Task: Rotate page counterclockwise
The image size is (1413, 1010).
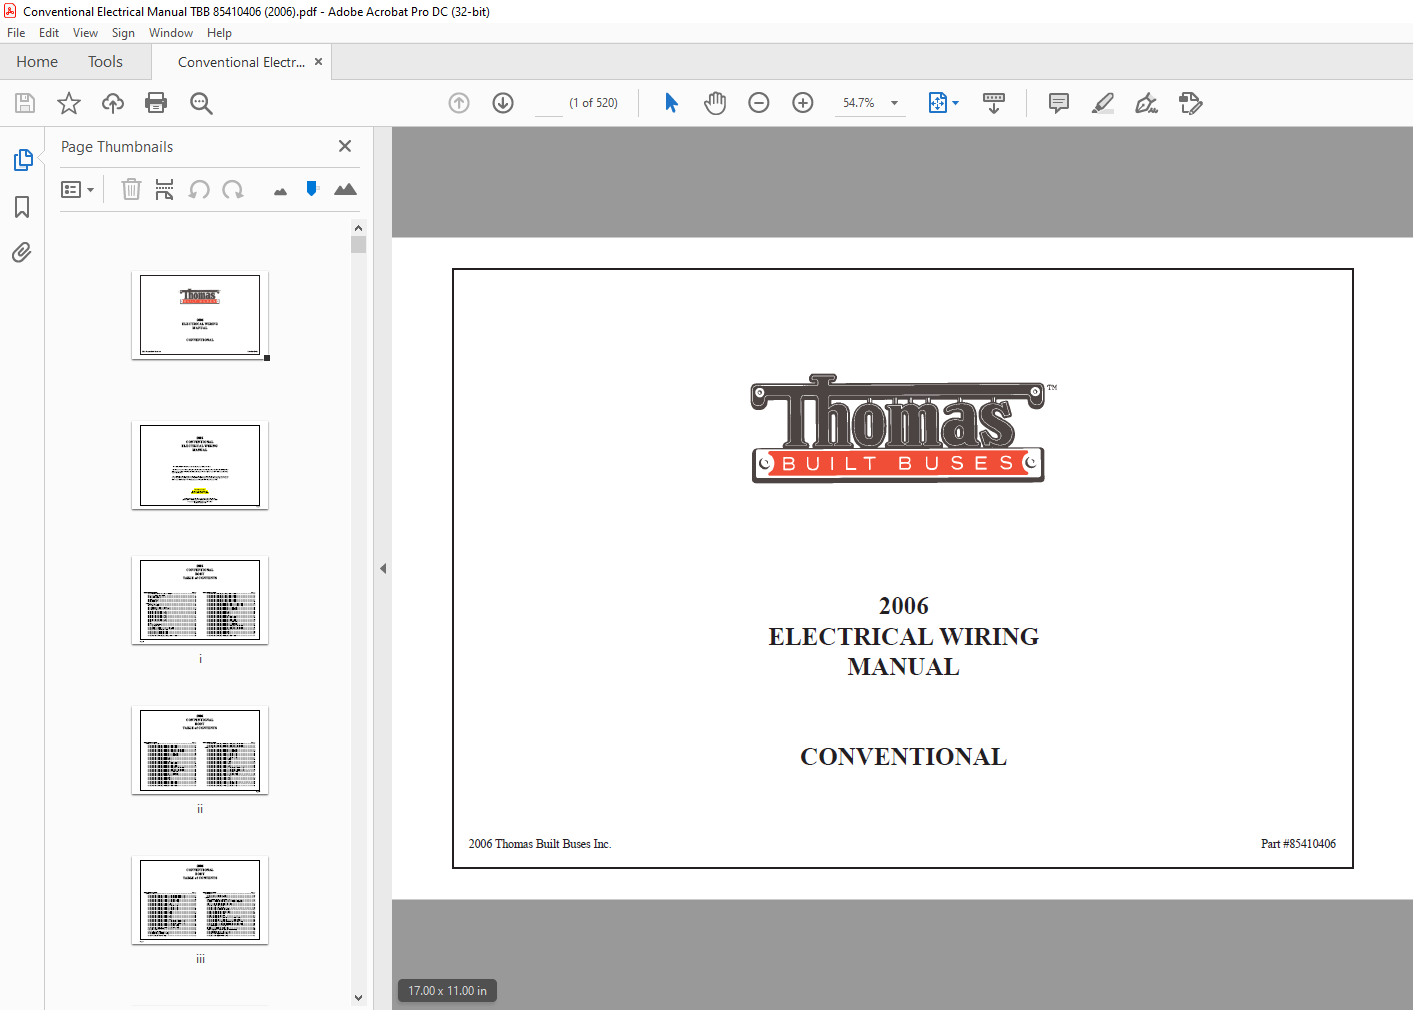Action: [199, 189]
